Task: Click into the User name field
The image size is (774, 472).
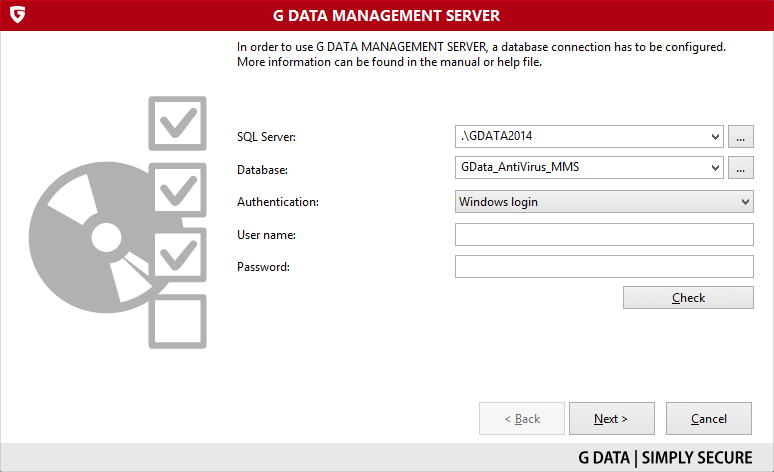Action: click(x=604, y=235)
